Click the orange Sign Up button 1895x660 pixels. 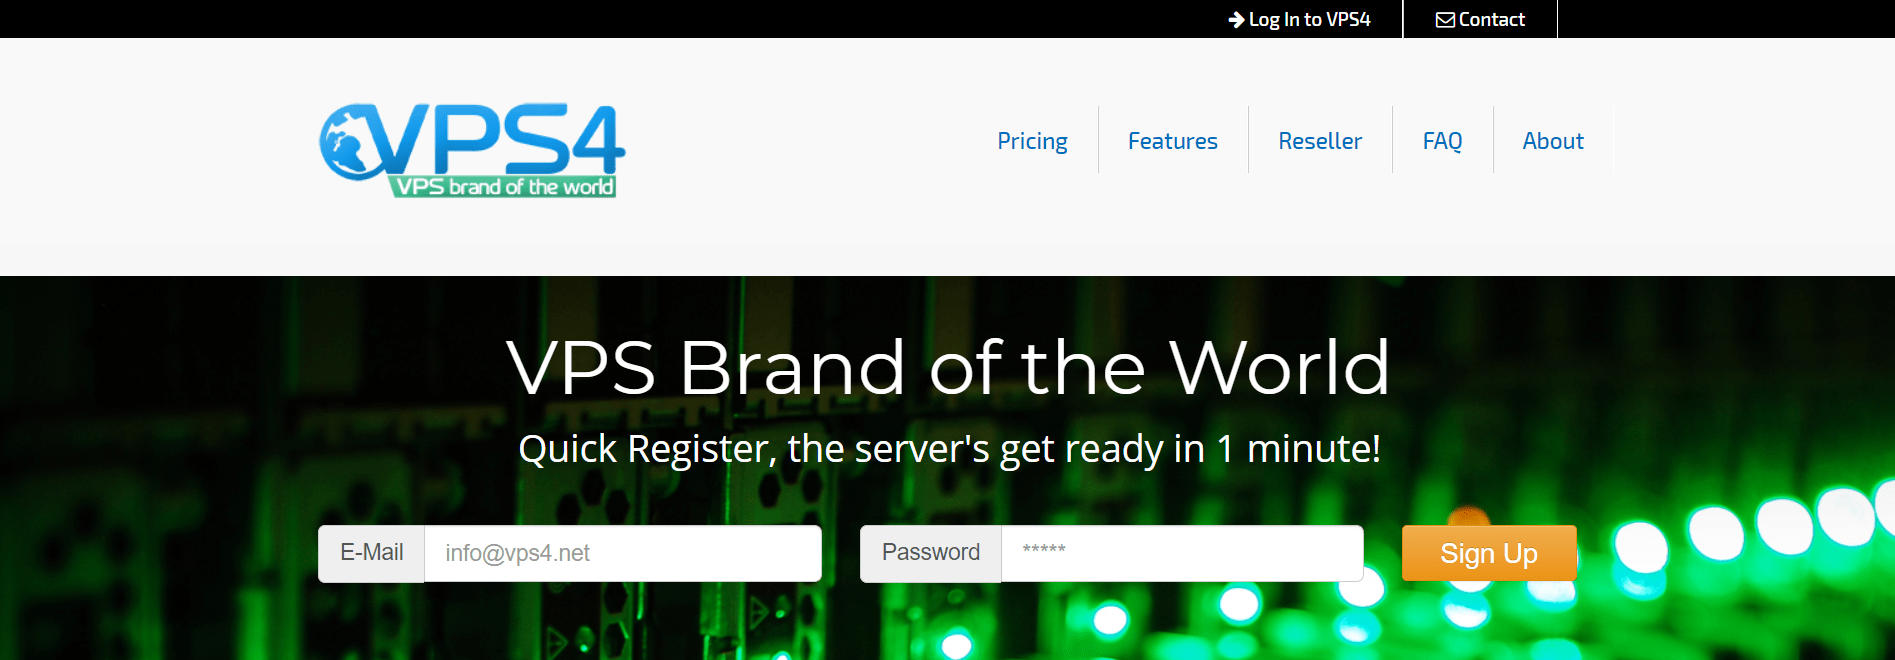[x=1489, y=553]
